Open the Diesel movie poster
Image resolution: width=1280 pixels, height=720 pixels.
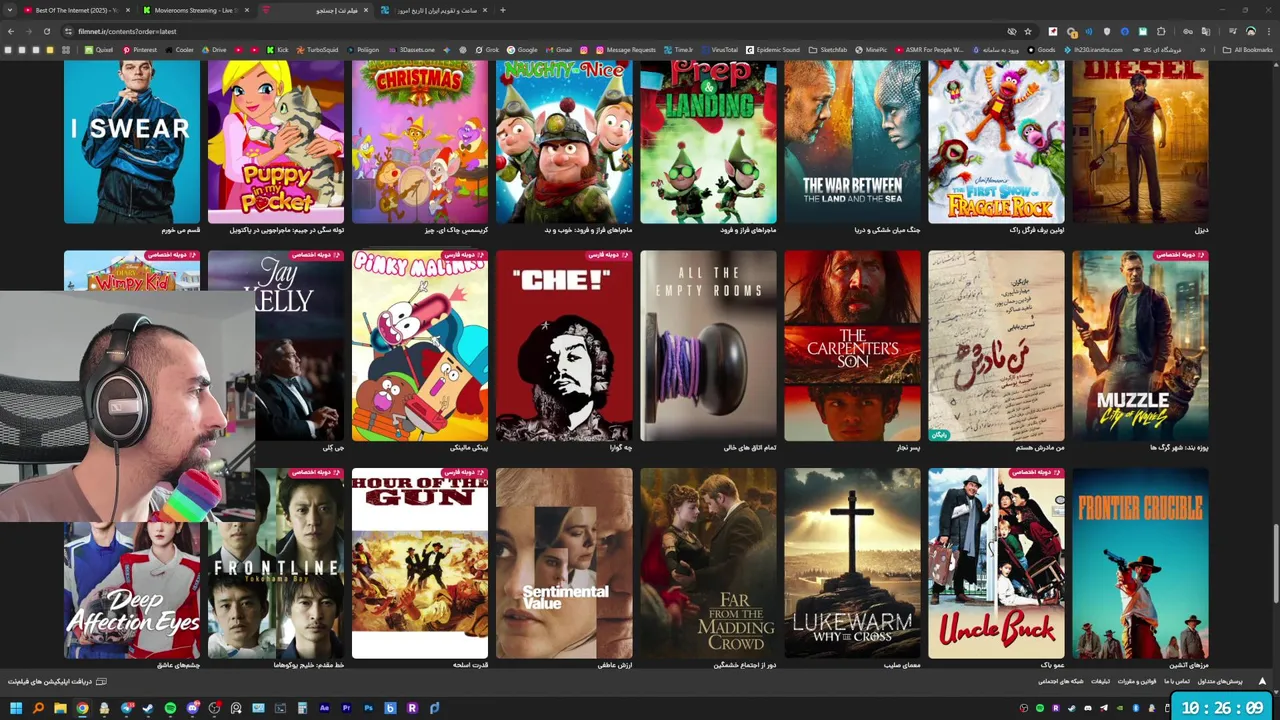pyautogui.click(x=1140, y=142)
